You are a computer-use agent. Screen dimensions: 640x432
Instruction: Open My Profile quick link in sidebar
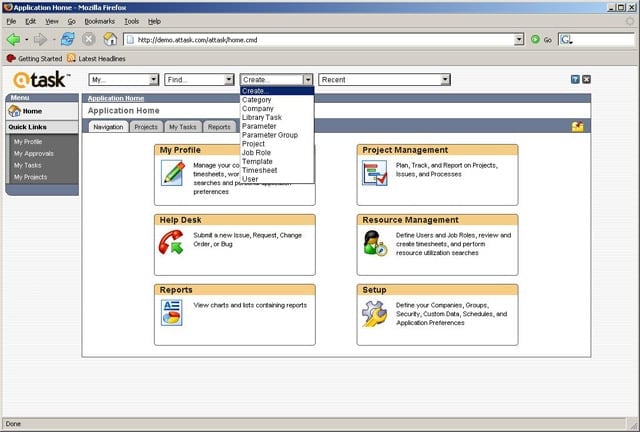pyautogui.click(x=28, y=142)
